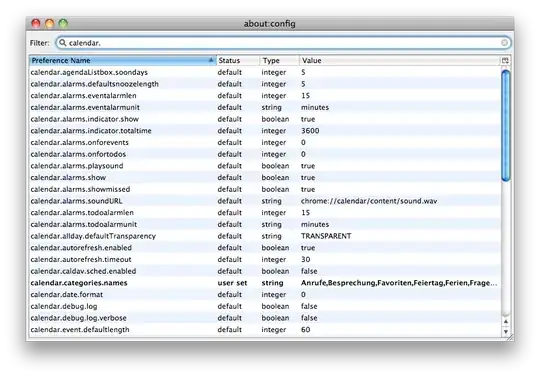Viewport: 540px width, 377px height.
Task: Click integer type of date.format row
Action: [x=274, y=295]
